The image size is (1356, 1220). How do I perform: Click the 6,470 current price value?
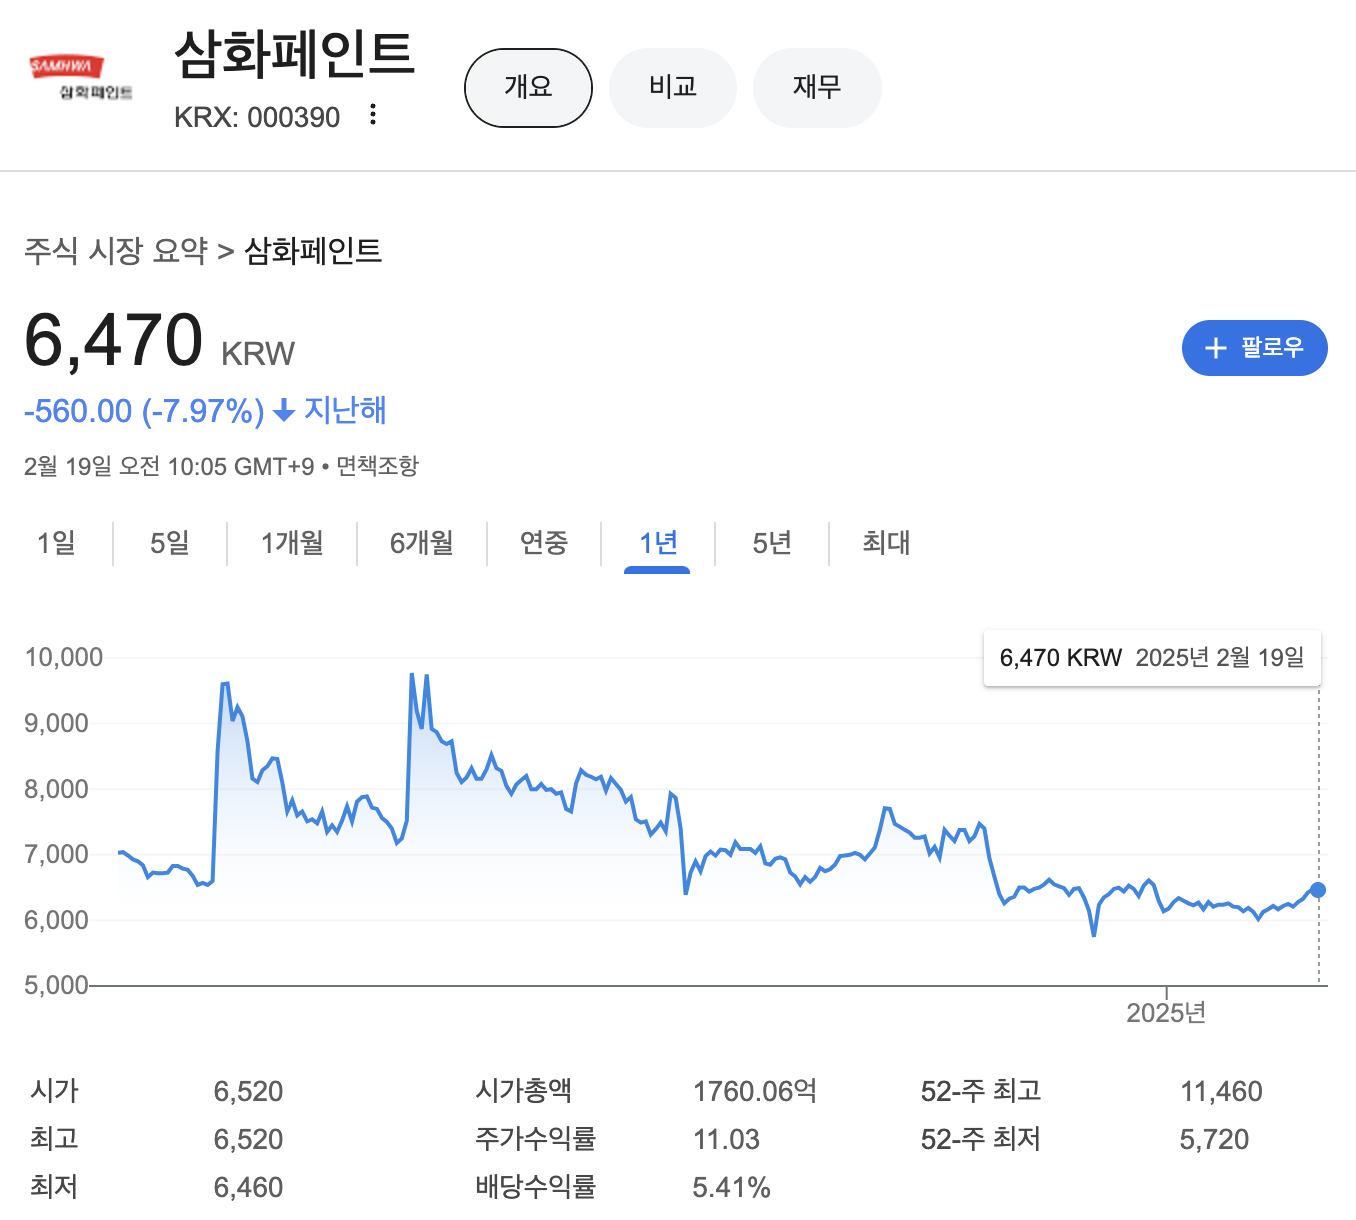(x=114, y=340)
